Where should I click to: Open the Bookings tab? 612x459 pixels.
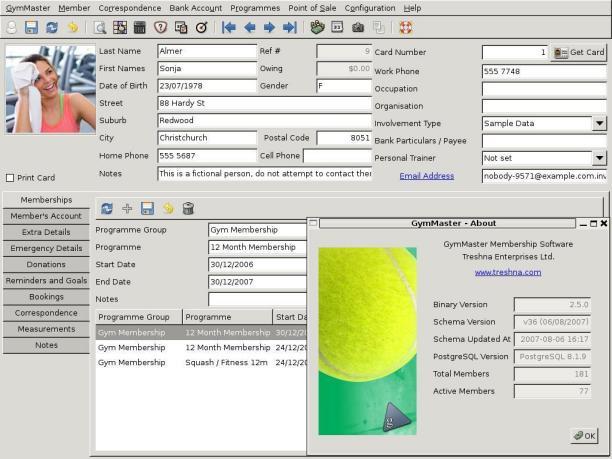(46, 297)
